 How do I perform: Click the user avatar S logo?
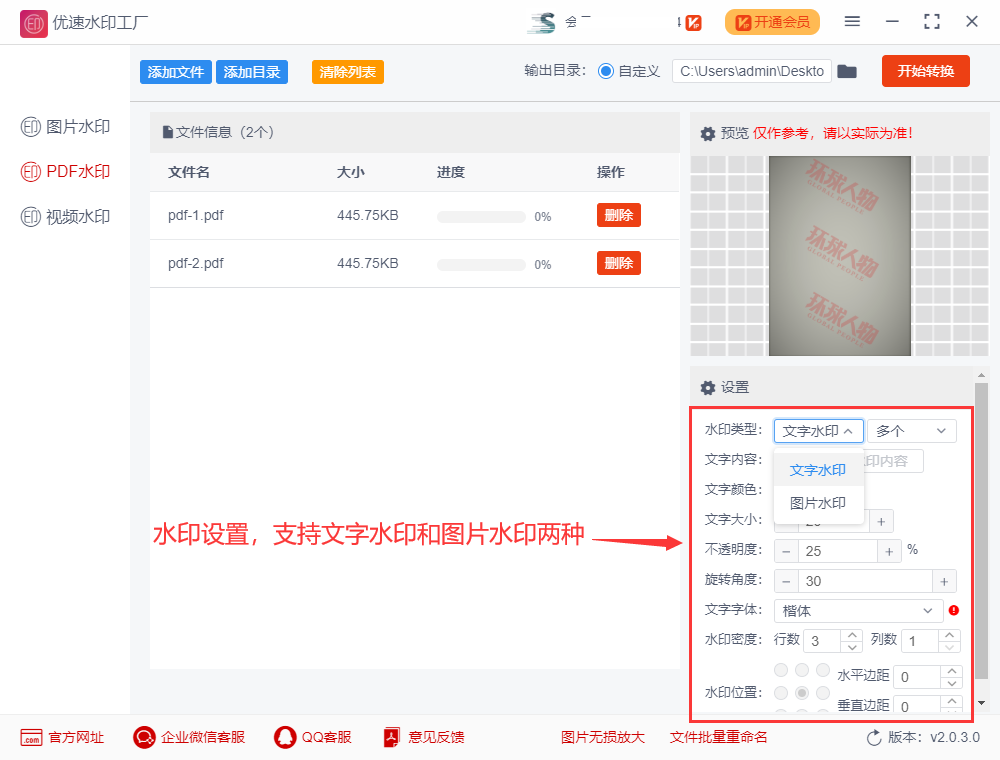point(542,24)
